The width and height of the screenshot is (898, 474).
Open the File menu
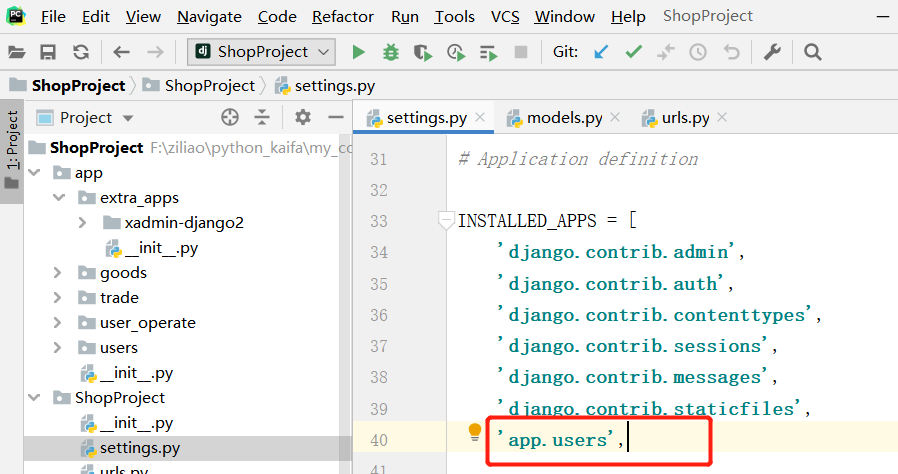click(53, 17)
